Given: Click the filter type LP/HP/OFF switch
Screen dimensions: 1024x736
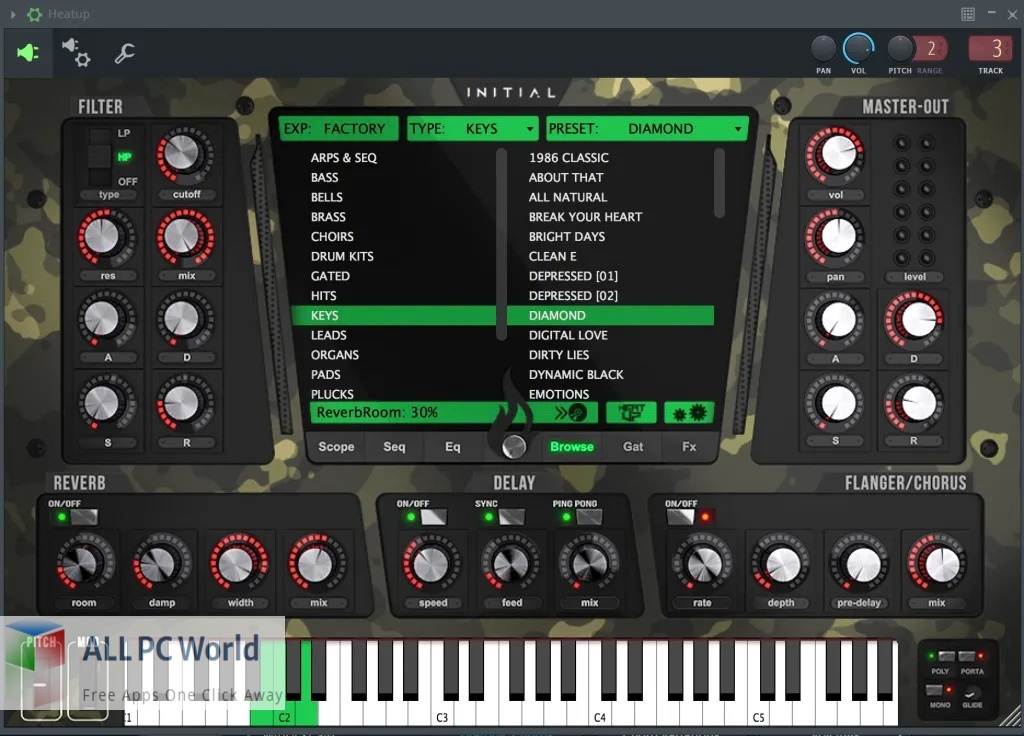Looking at the screenshot, I should [x=100, y=157].
